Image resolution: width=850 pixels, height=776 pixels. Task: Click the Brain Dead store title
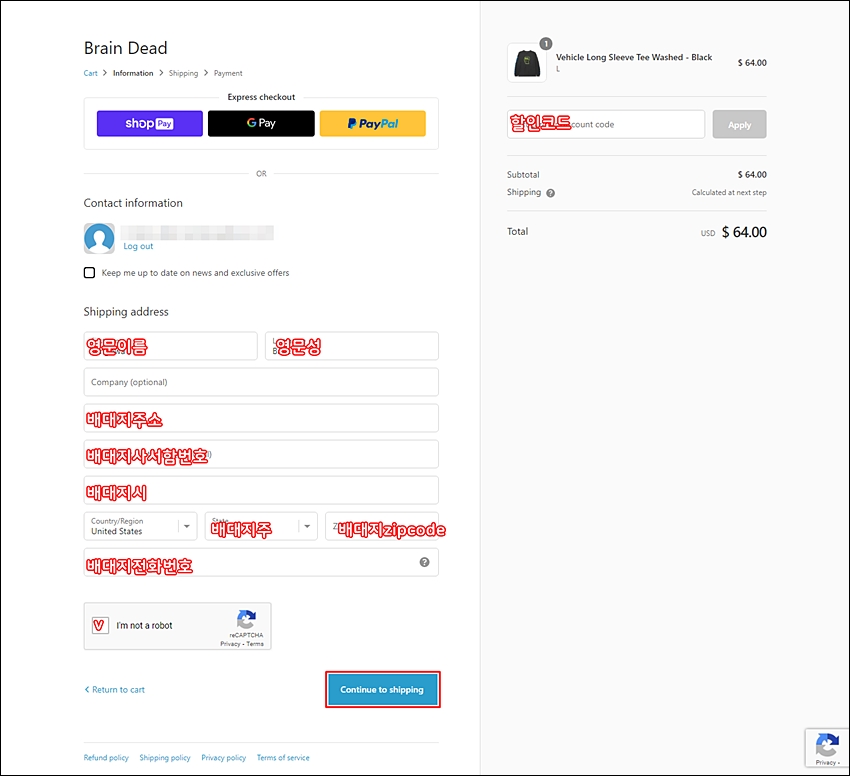[126, 48]
